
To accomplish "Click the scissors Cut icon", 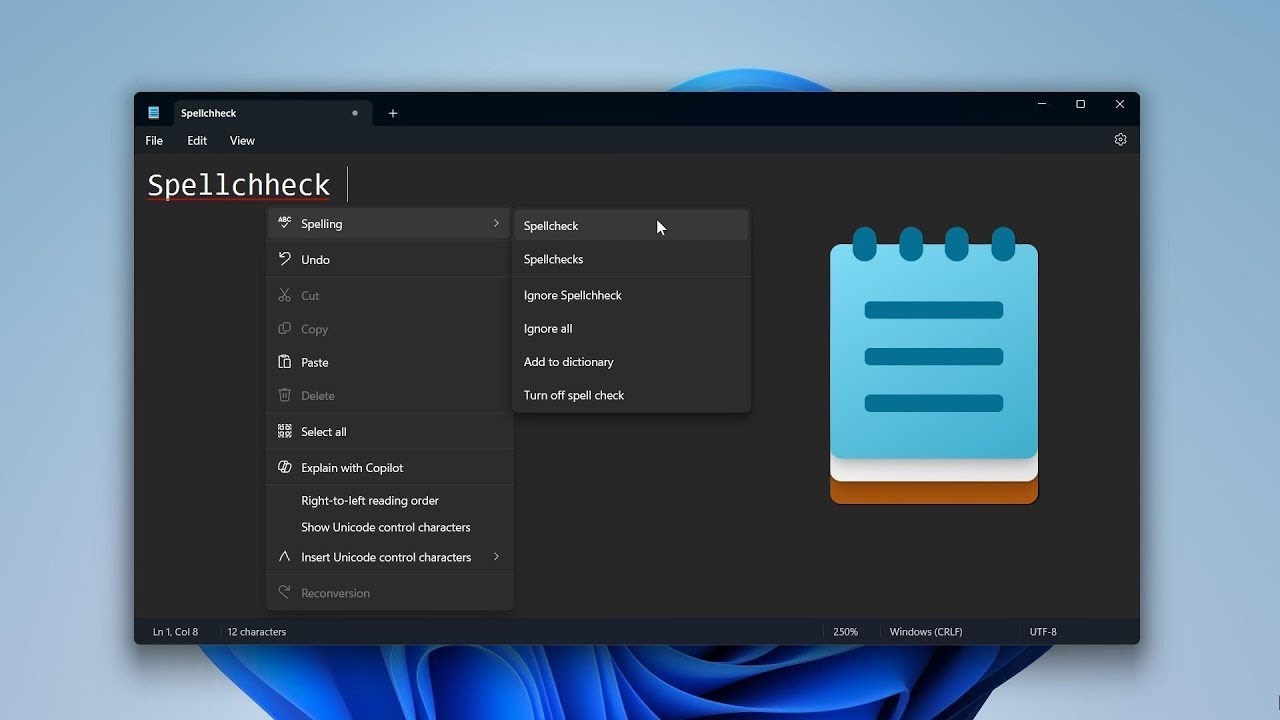I will click(x=285, y=295).
